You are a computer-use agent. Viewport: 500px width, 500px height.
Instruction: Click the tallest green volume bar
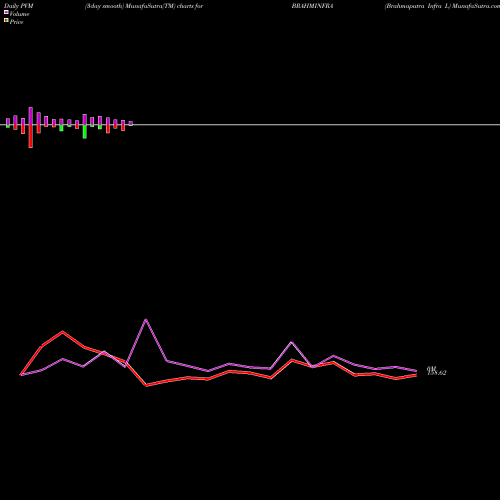point(85,132)
